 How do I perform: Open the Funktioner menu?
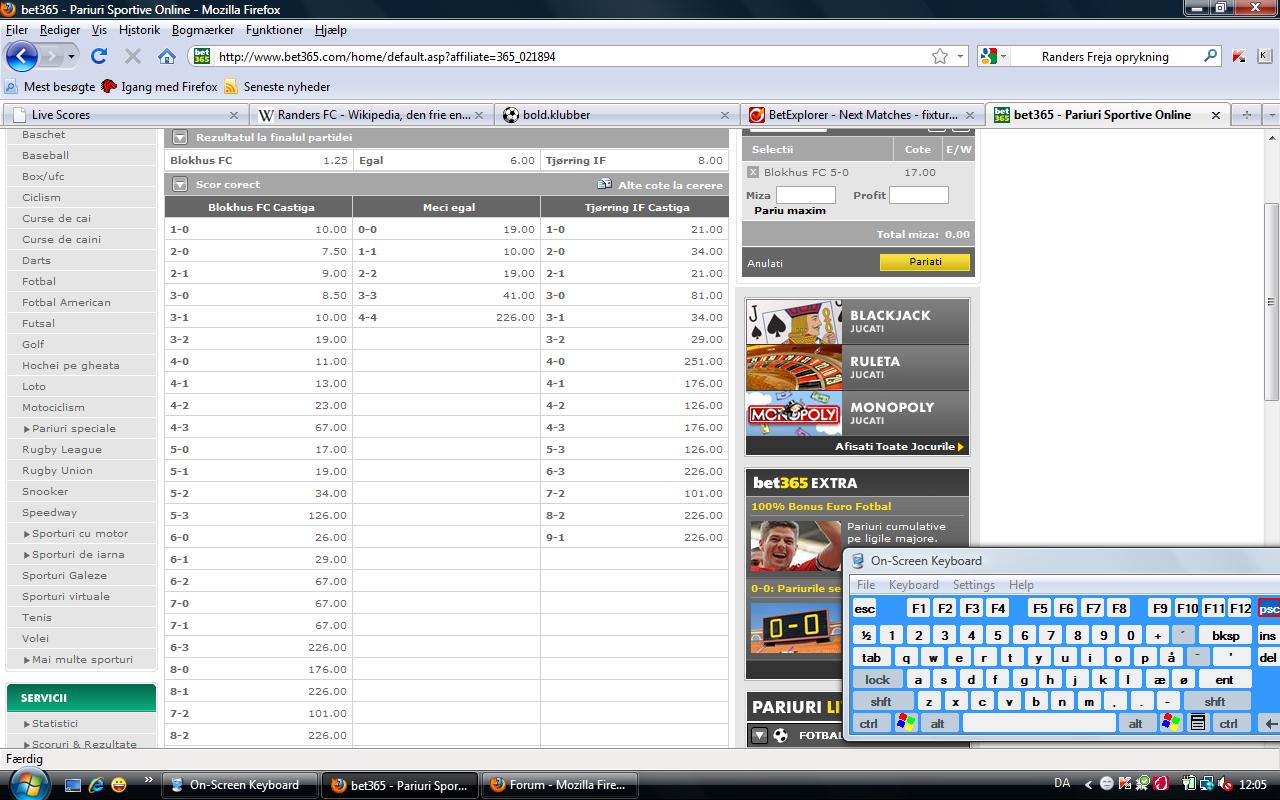pyautogui.click(x=275, y=30)
